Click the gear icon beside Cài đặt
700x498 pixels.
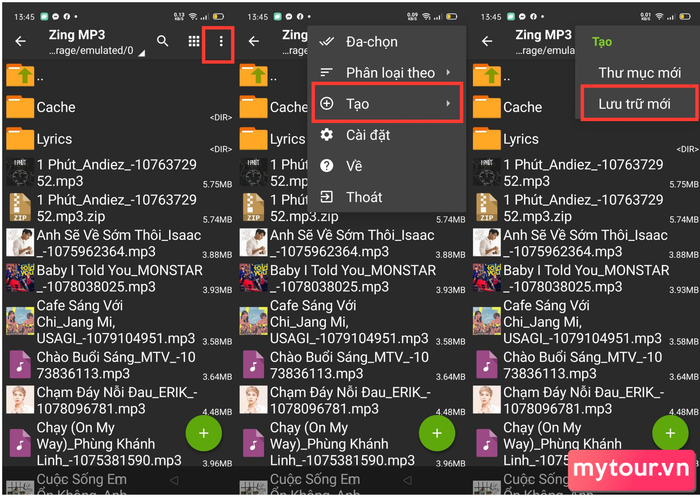(327, 135)
